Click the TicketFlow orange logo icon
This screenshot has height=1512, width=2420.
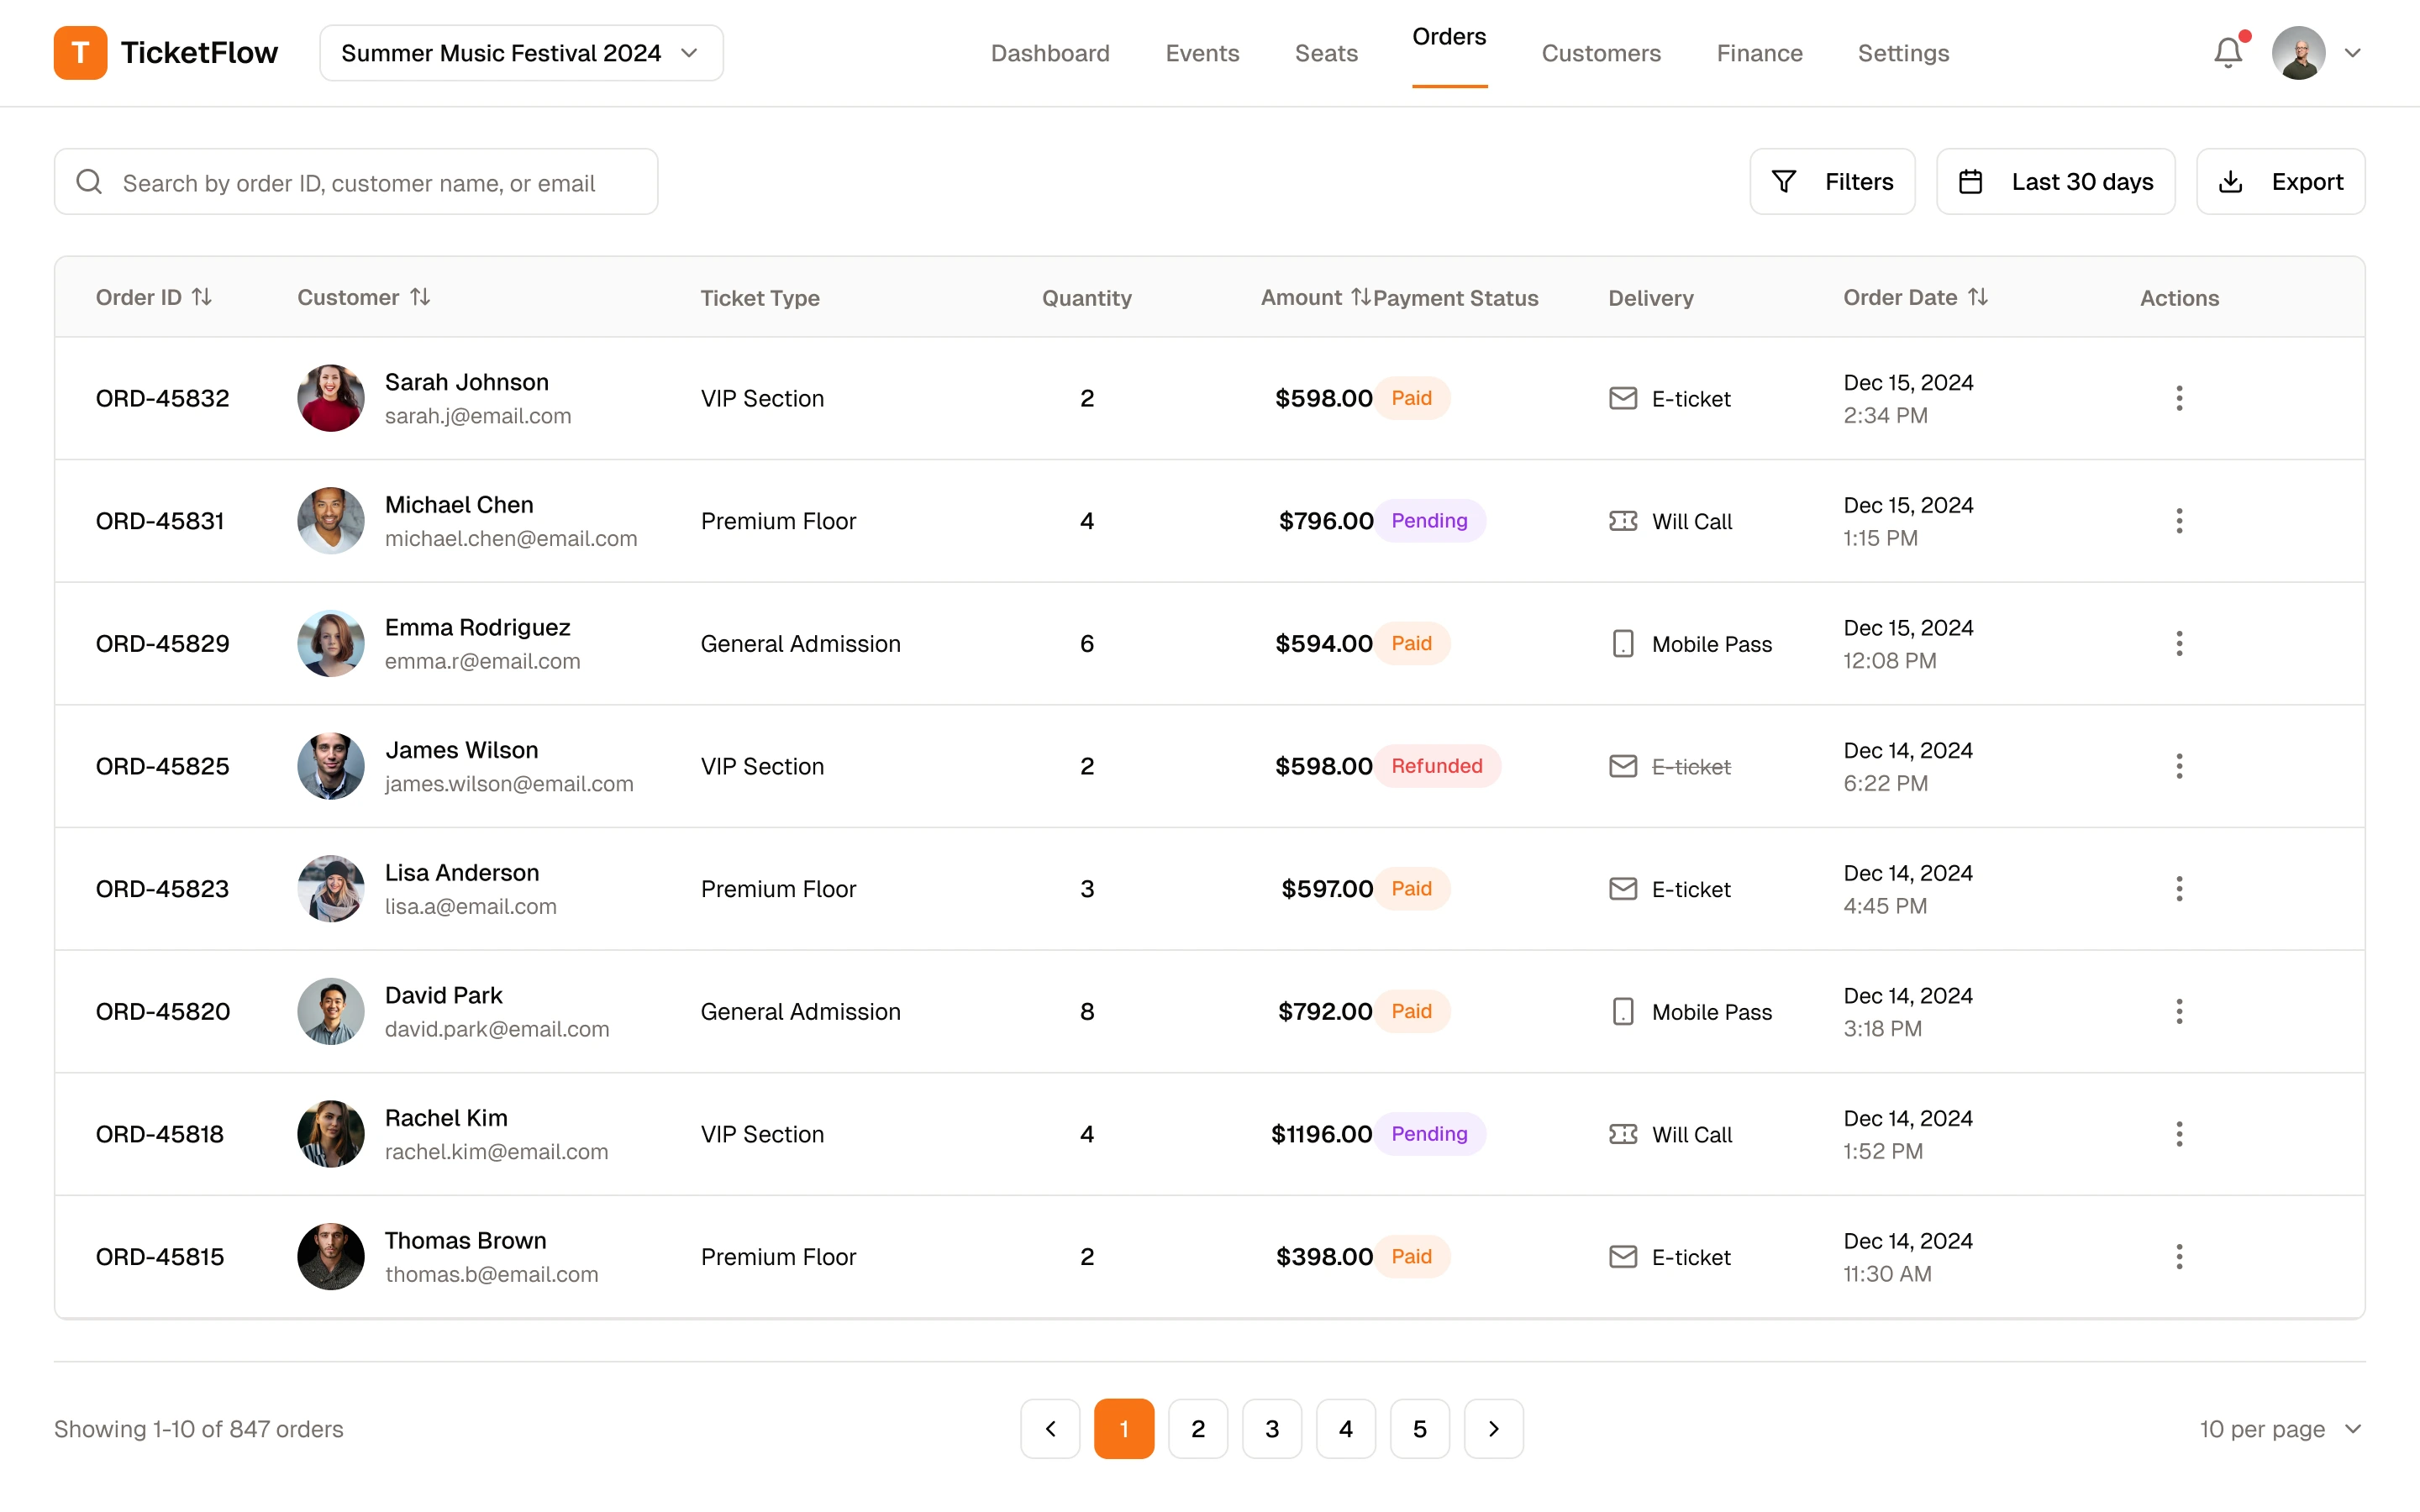point(80,52)
